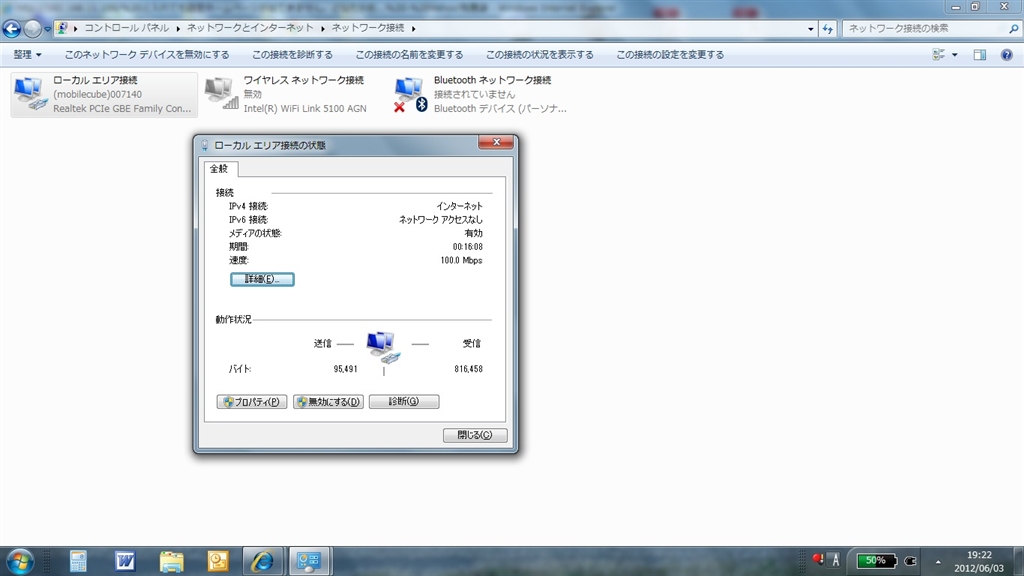Image resolution: width=1024 pixels, height=576 pixels.
Task: Open Windows Explorer folder from taskbar
Action: click(171, 562)
